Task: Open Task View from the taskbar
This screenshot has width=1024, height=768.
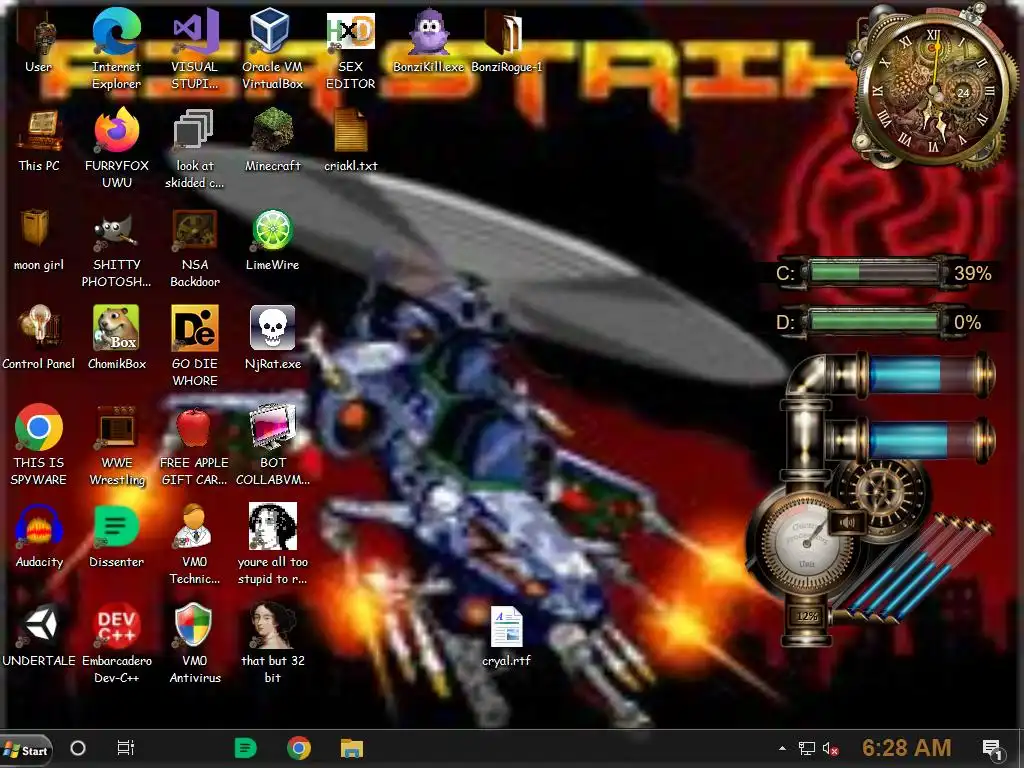Action: pyautogui.click(x=125, y=748)
